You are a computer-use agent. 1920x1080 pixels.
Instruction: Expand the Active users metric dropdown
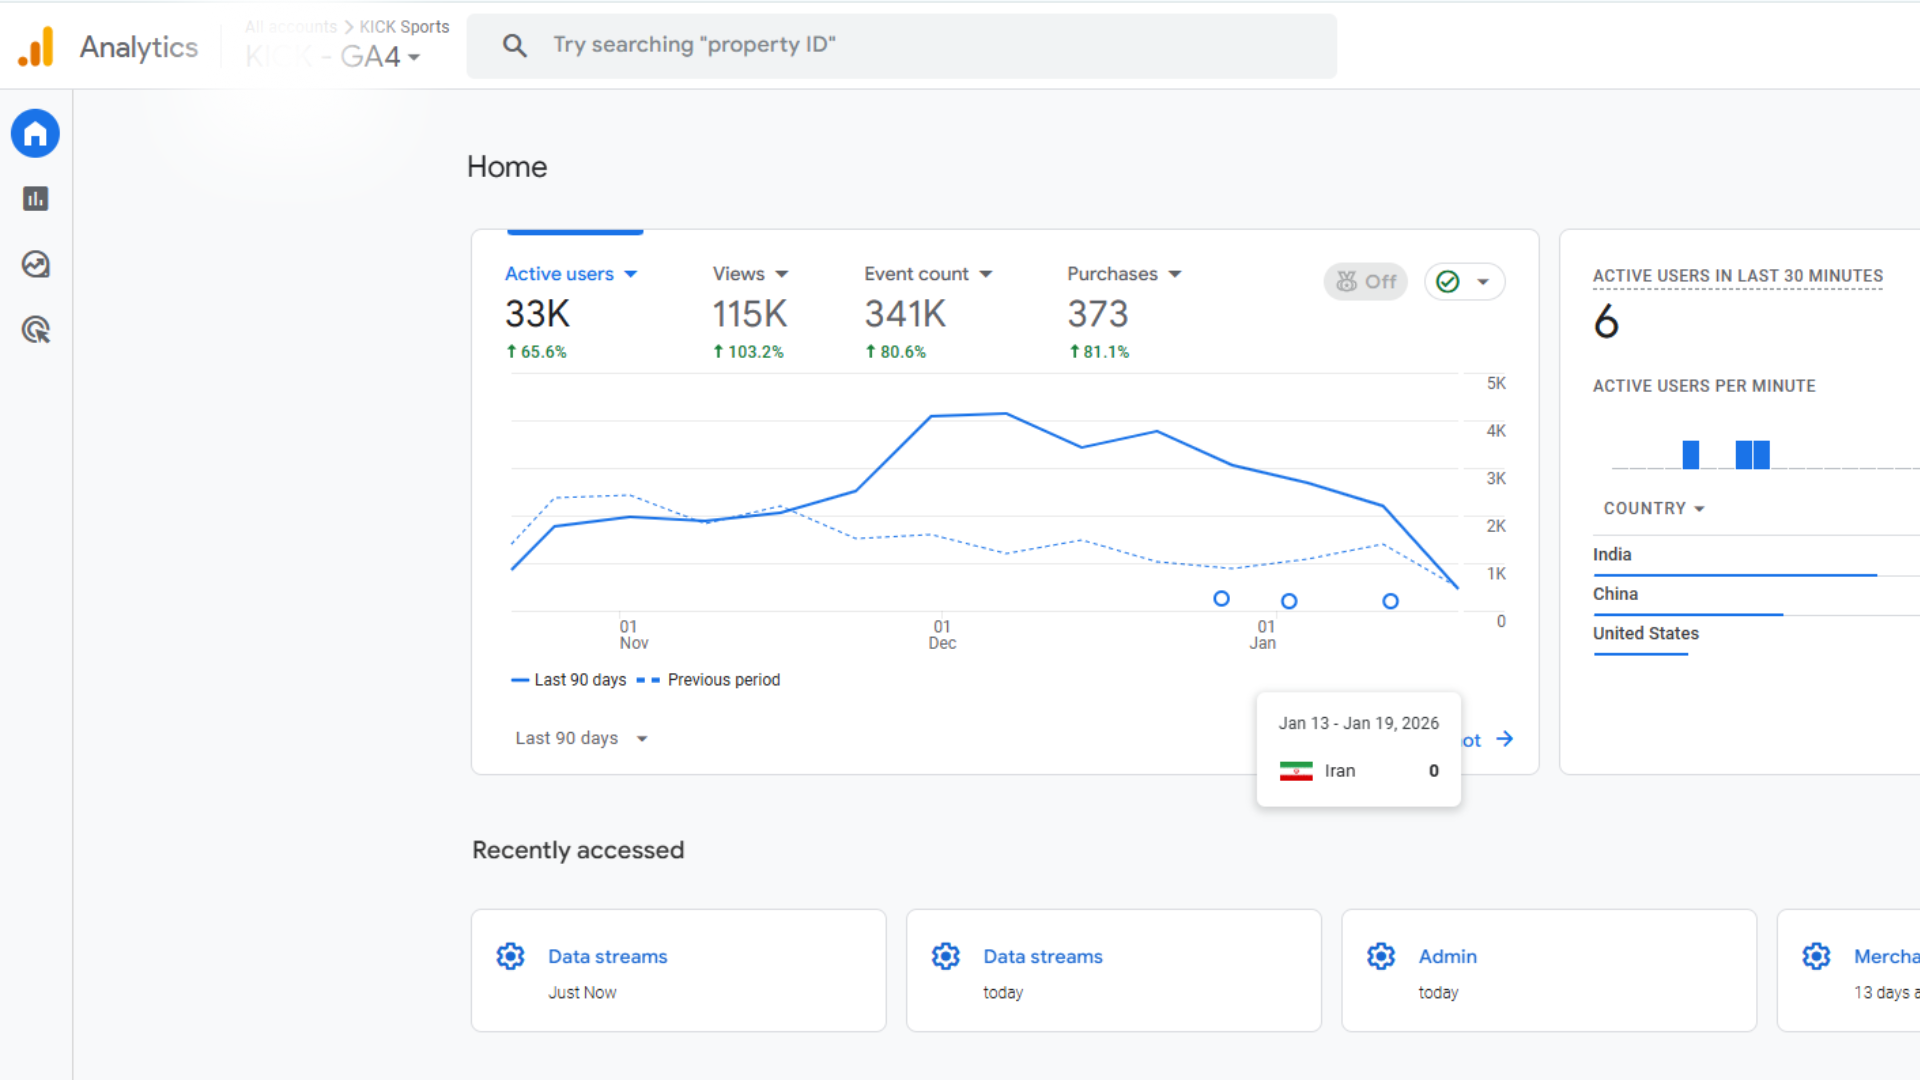point(631,274)
